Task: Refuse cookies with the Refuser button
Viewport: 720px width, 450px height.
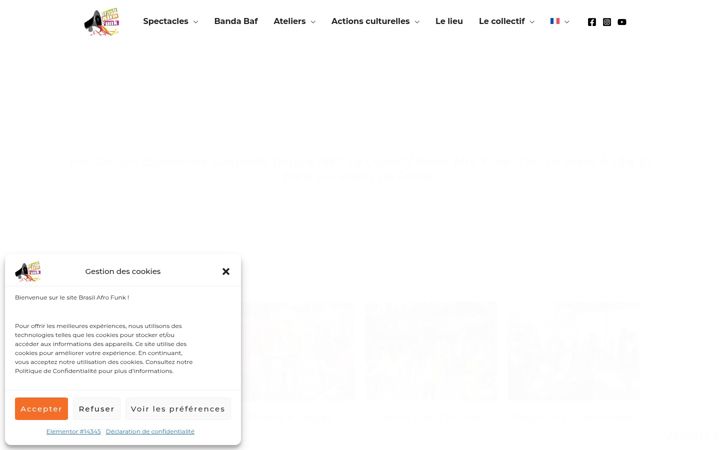Action: pyautogui.click(x=96, y=409)
